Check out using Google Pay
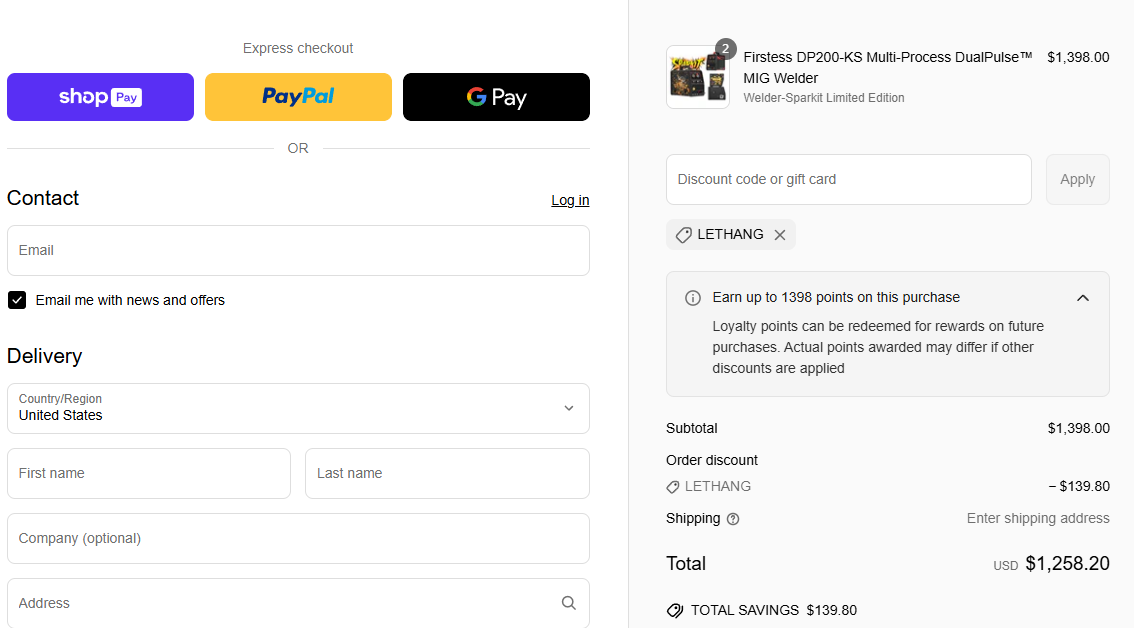1134x628 pixels. 496,97
